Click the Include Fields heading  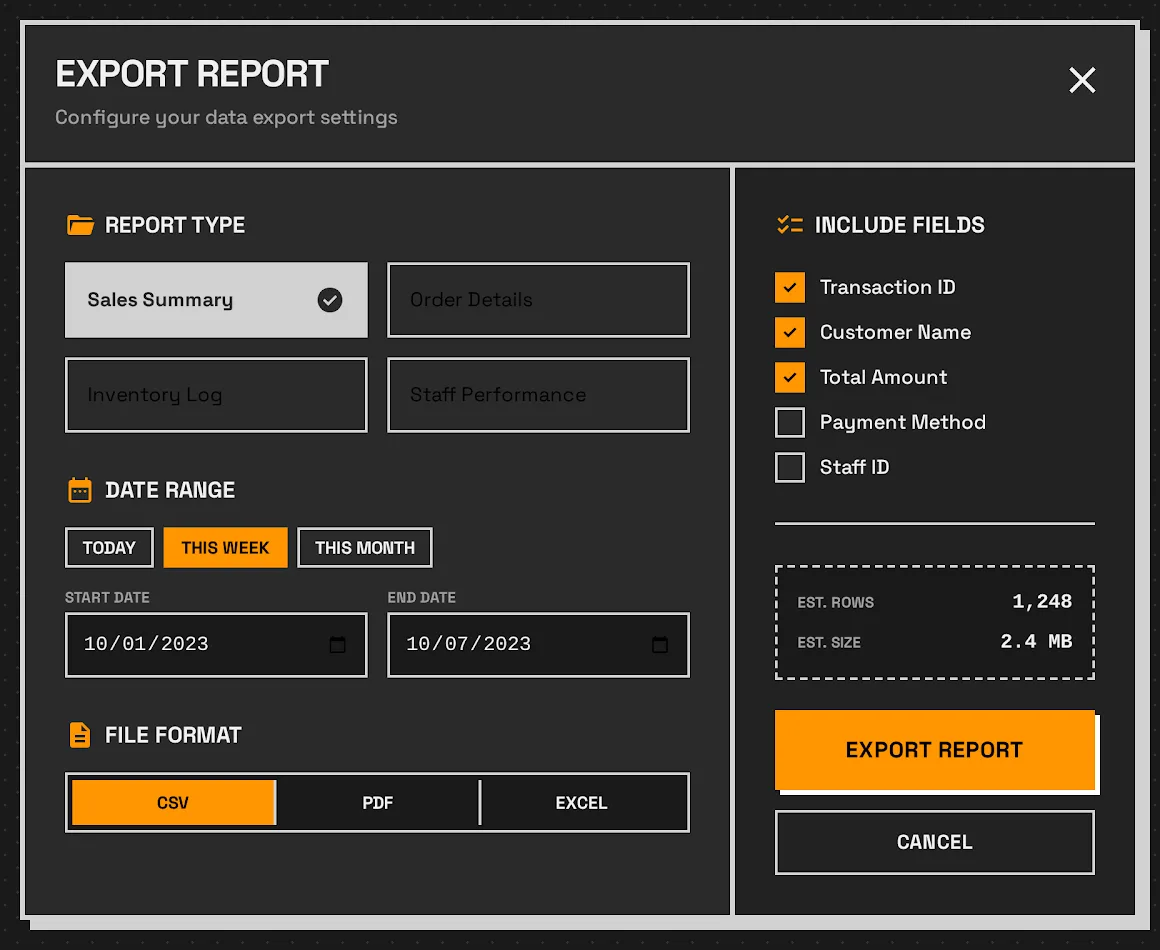click(900, 225)
